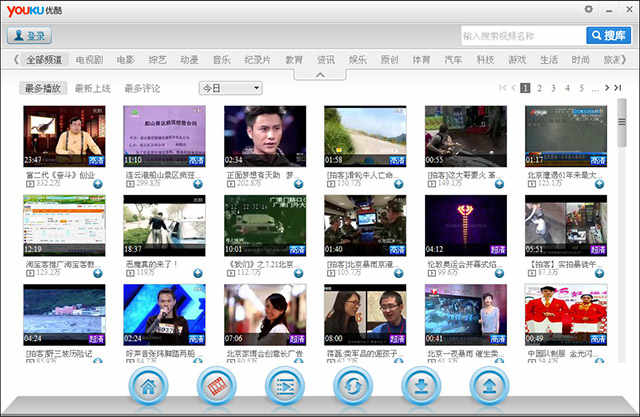Switch to the 电影 channel tab

pos(125,60)
